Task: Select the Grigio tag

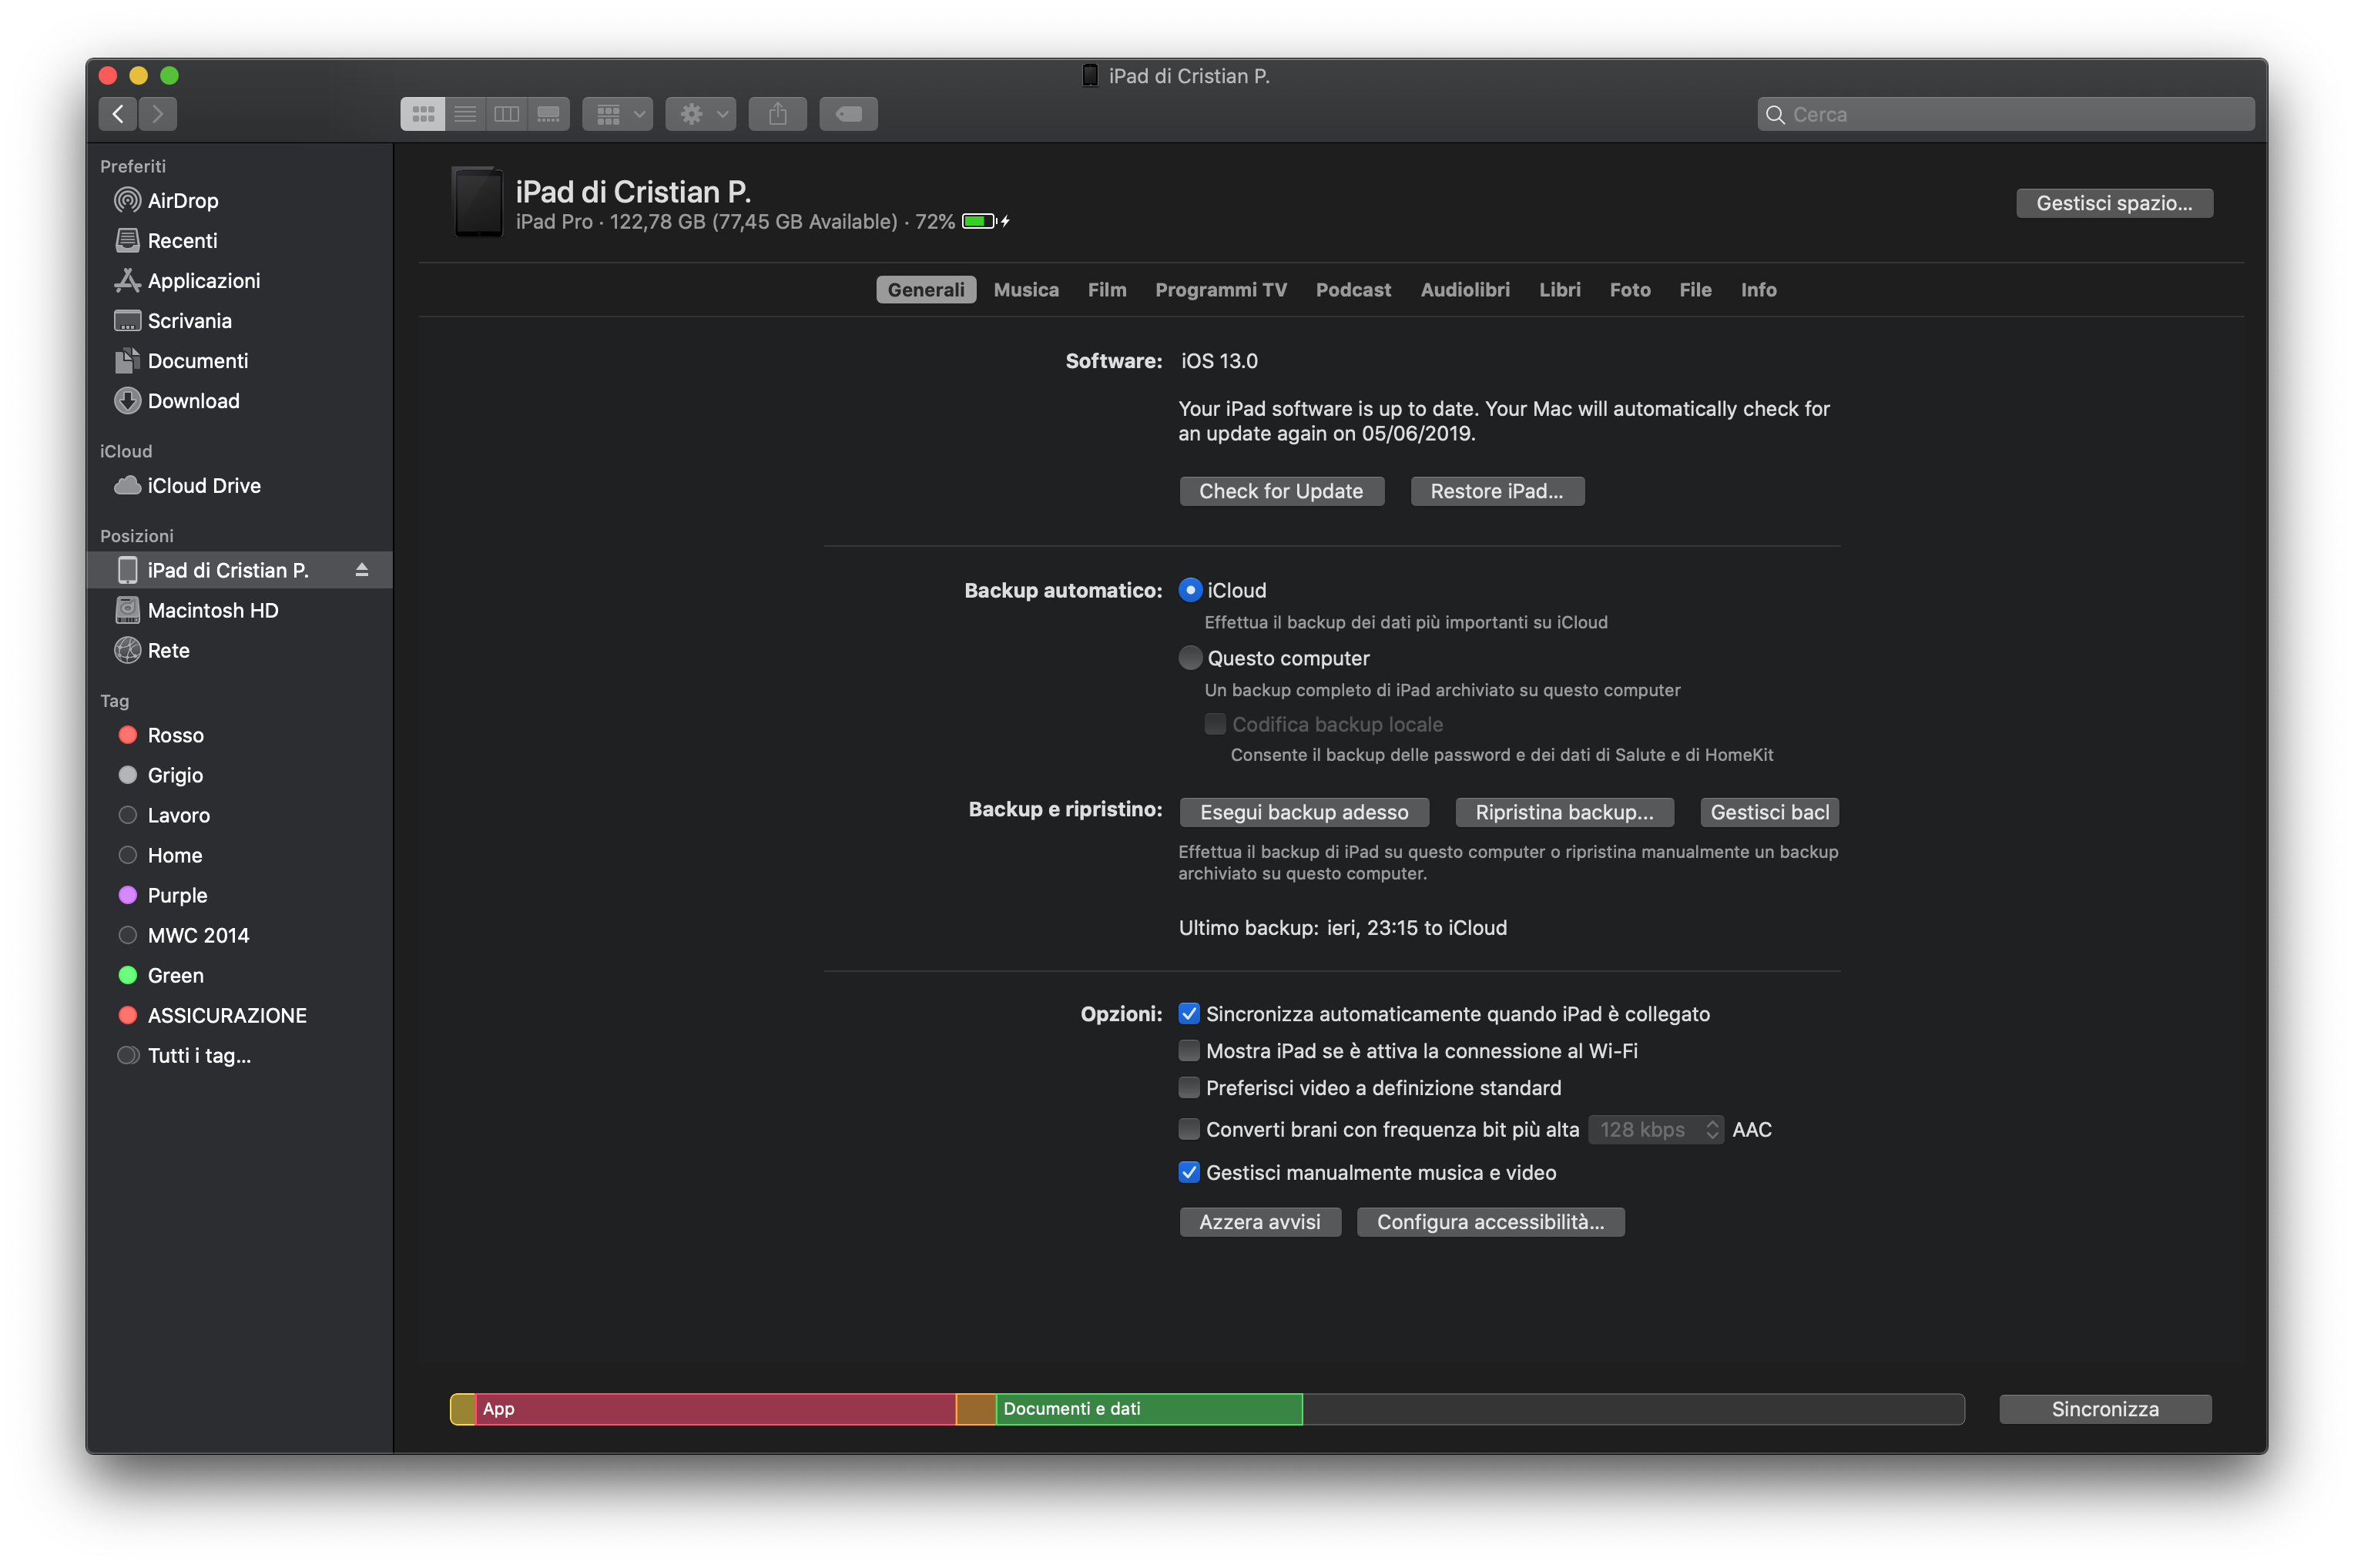Action: [x=240, y=775]
